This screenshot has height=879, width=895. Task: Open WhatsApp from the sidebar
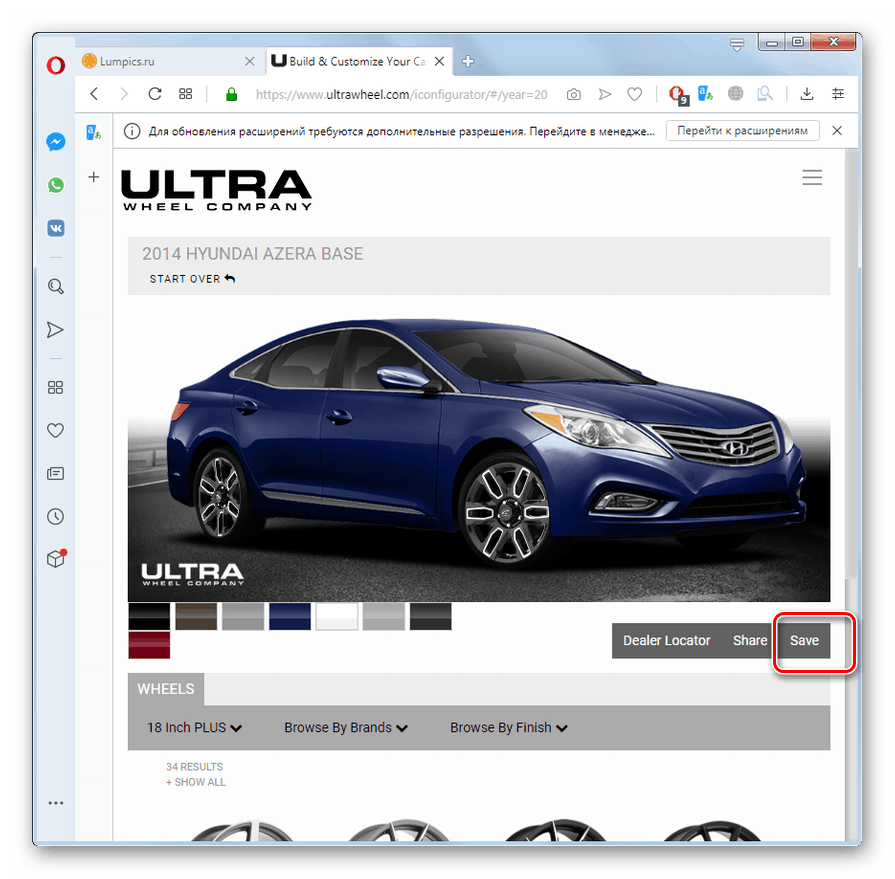(x=55, y=184)
